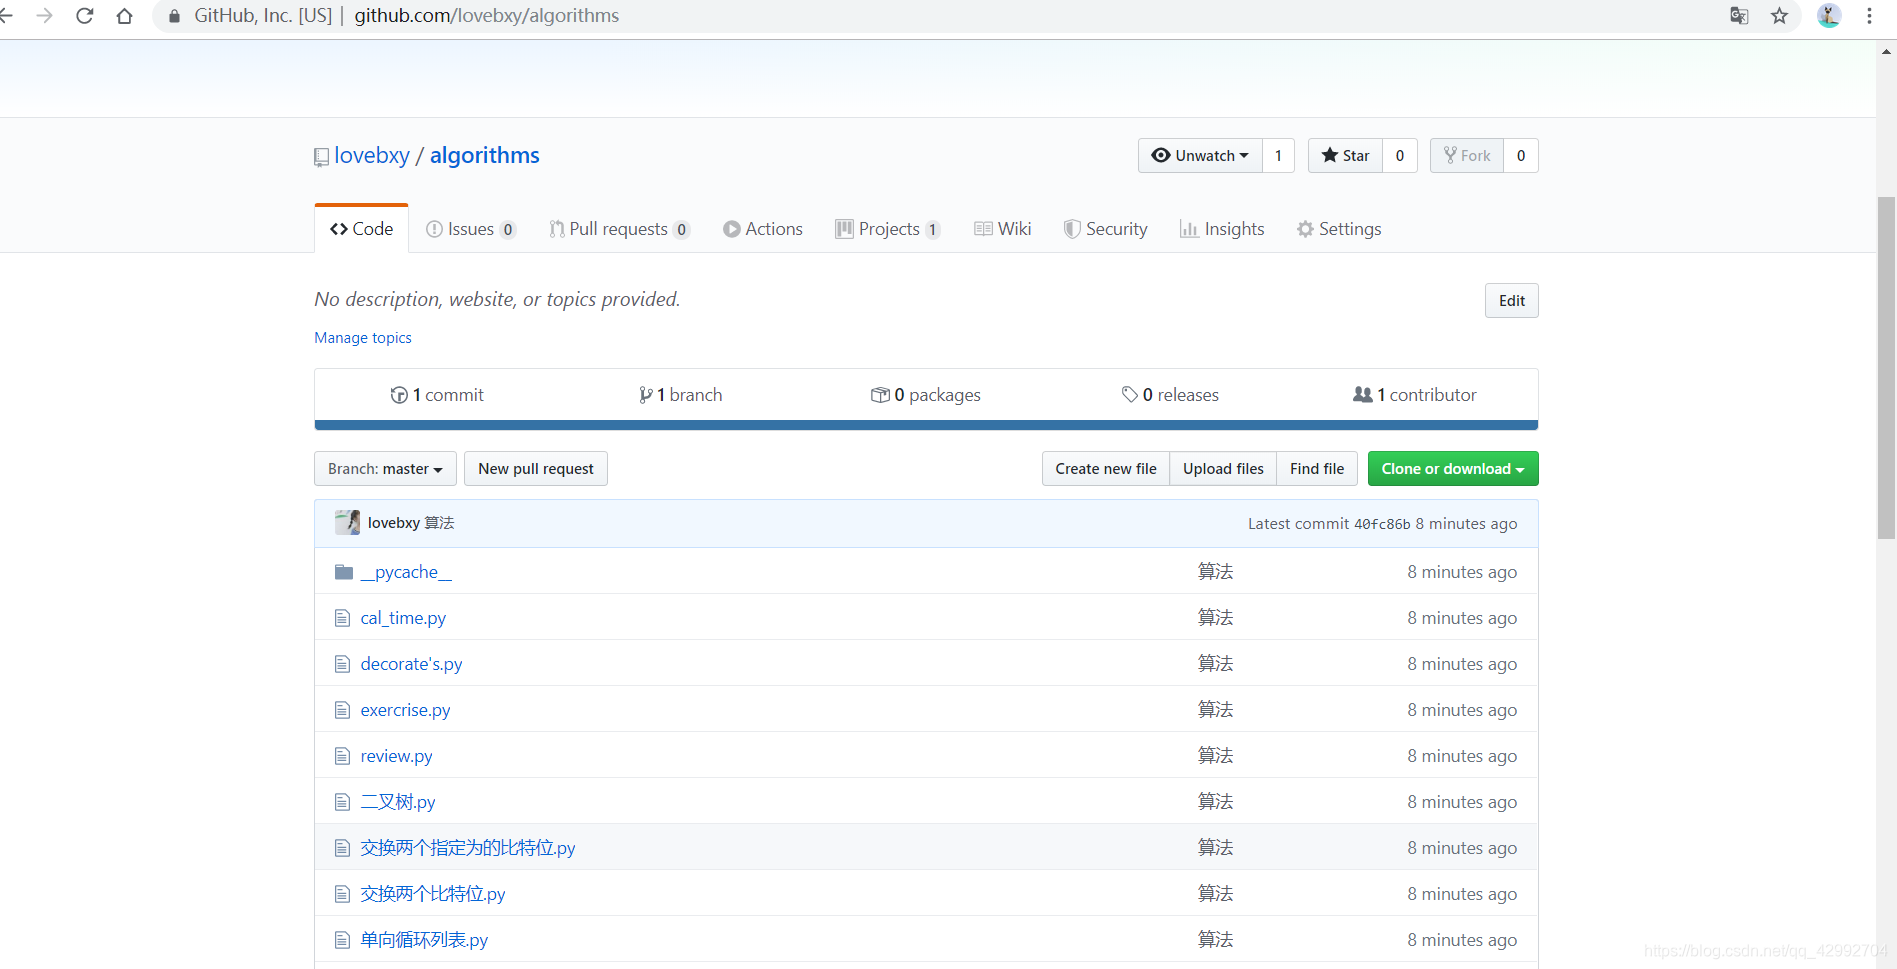
Task: Click the Manage topics link
Action: (x=363, y=338)
